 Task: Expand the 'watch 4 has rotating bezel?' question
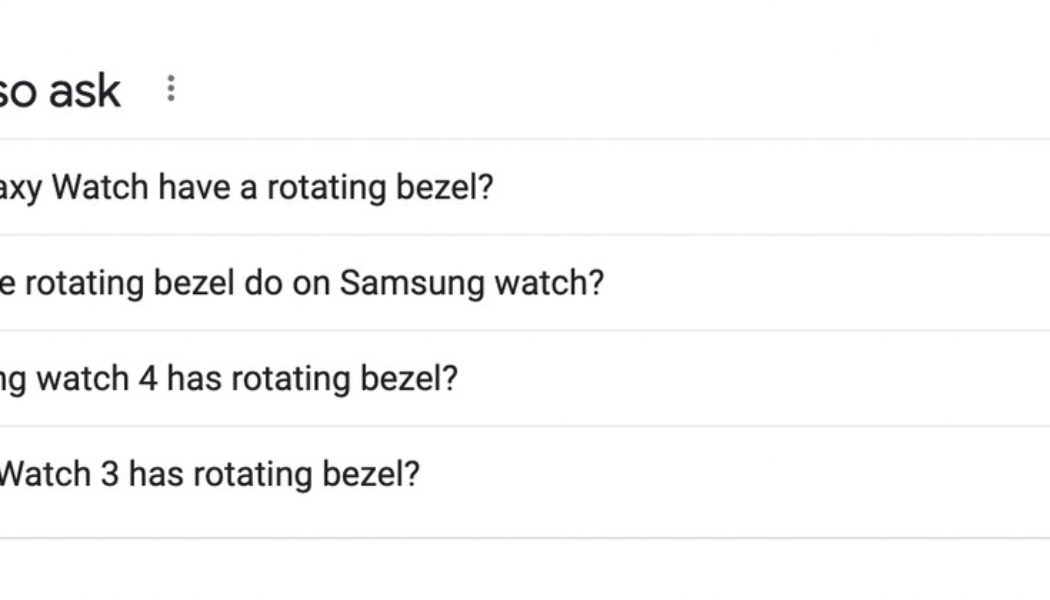coord(230,379)
